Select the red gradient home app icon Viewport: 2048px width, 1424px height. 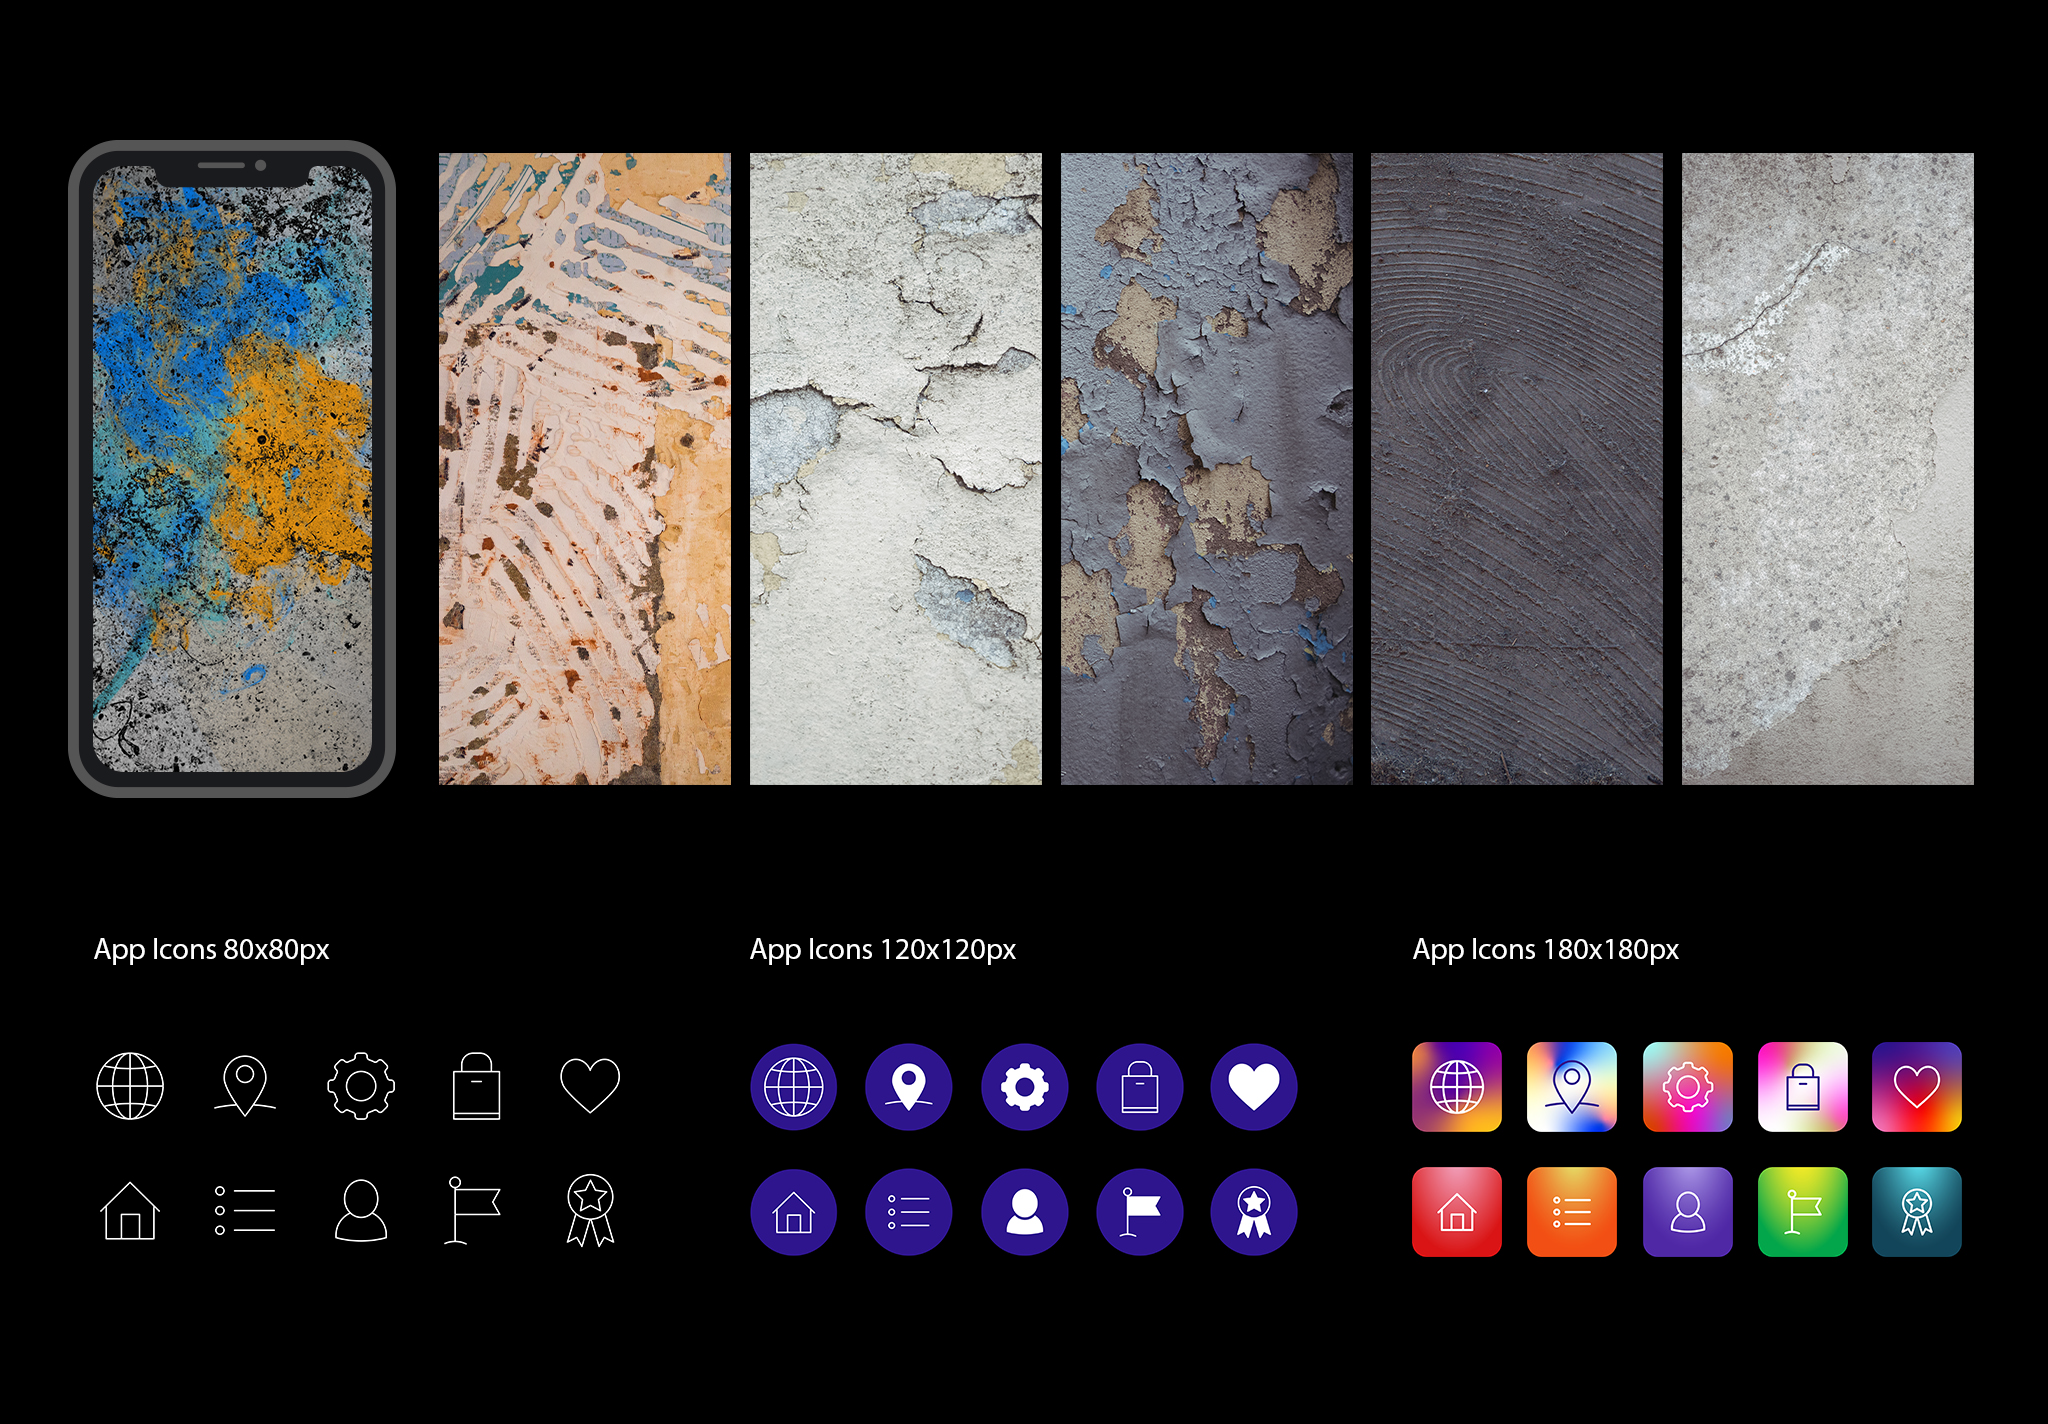(1457, 1211)
